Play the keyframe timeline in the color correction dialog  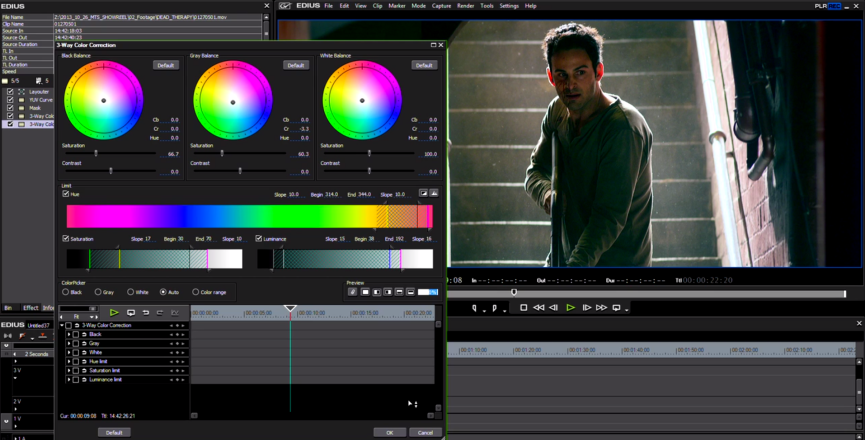pyautogui.click(x=114, y=313)
